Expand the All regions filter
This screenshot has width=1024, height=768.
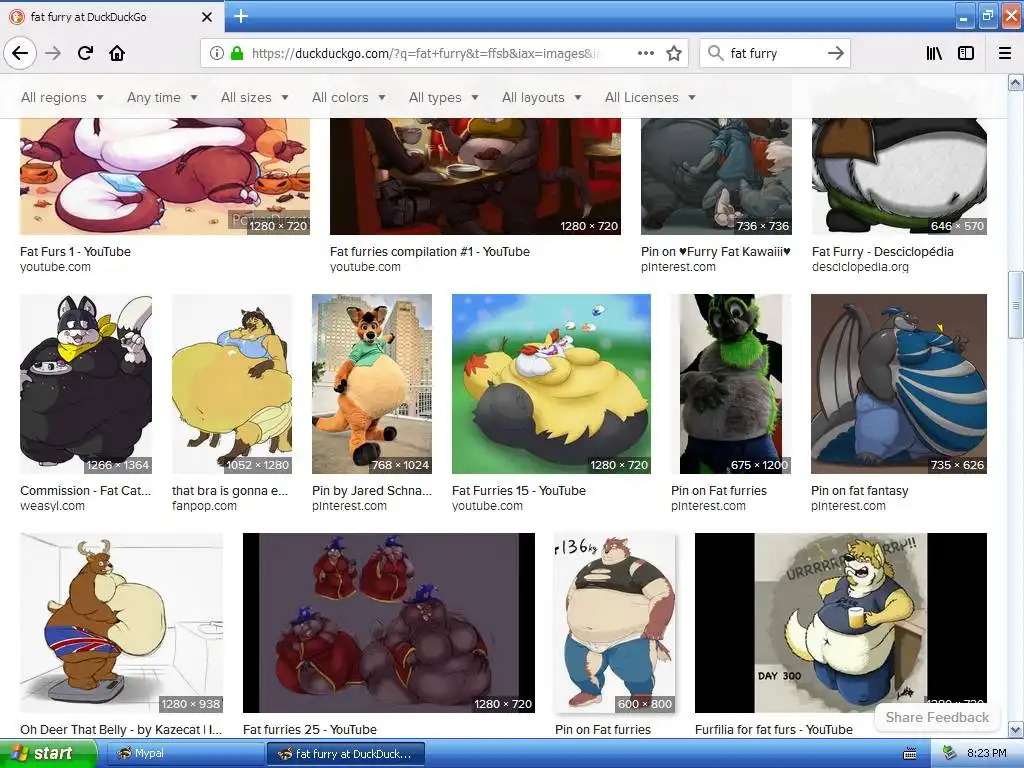[62, 97]
